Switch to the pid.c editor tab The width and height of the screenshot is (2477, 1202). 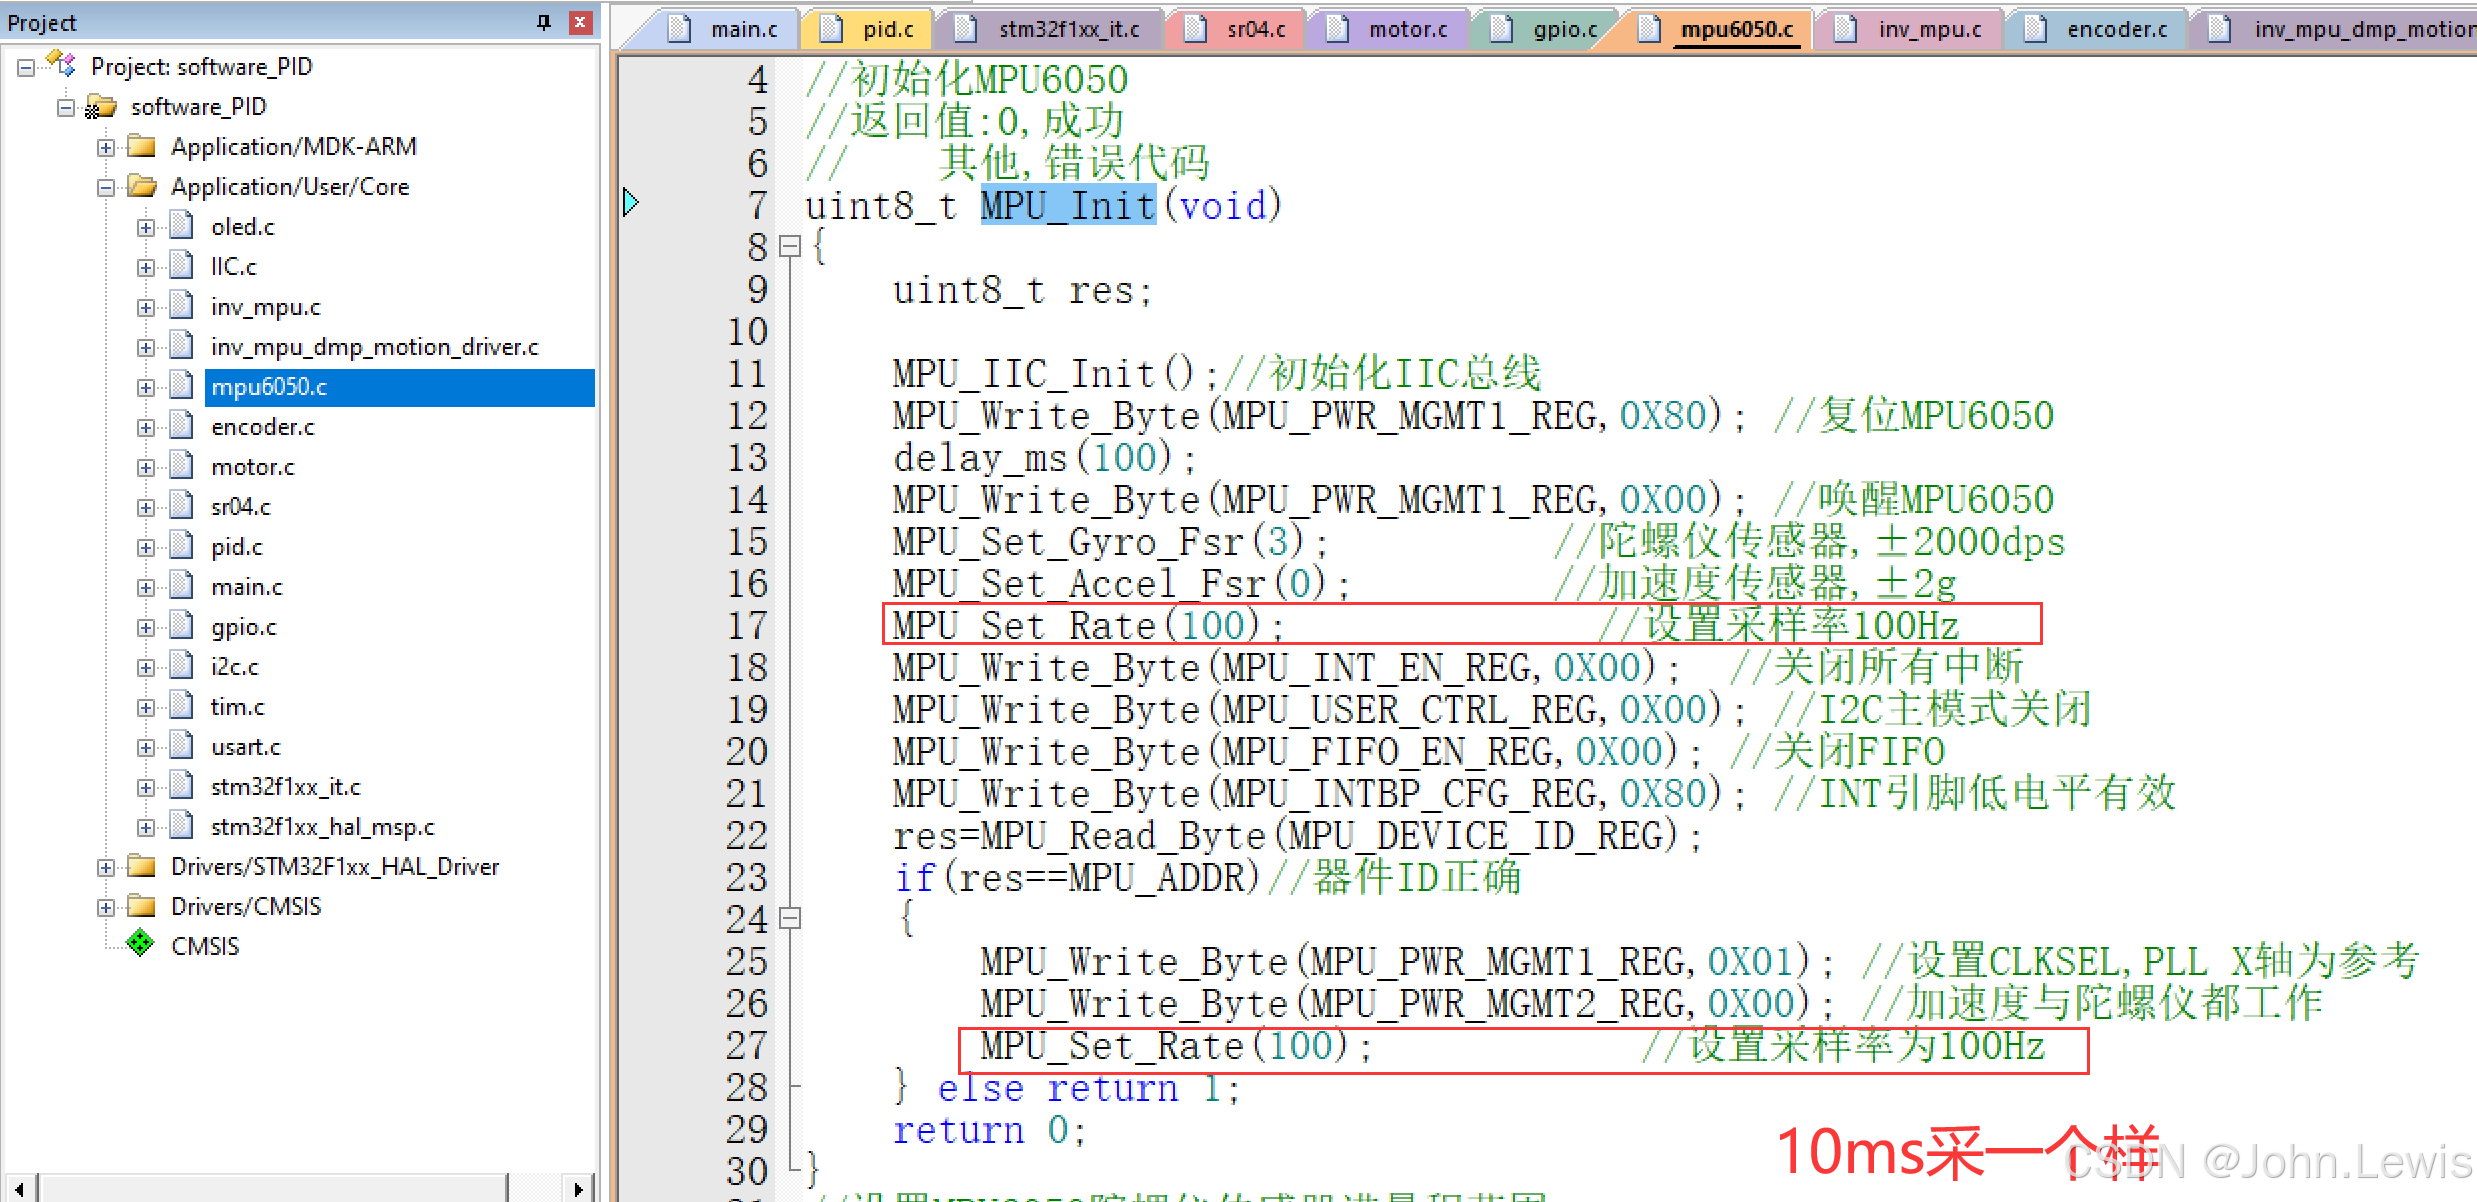click(887, 29)
